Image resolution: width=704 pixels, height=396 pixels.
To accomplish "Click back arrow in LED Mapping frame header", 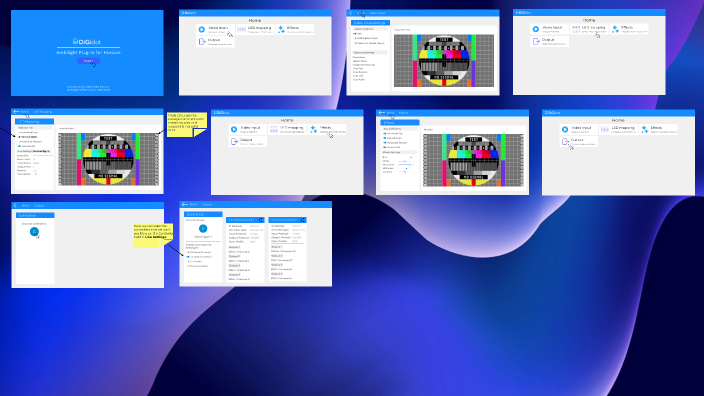I will click(x=16, y=111).
